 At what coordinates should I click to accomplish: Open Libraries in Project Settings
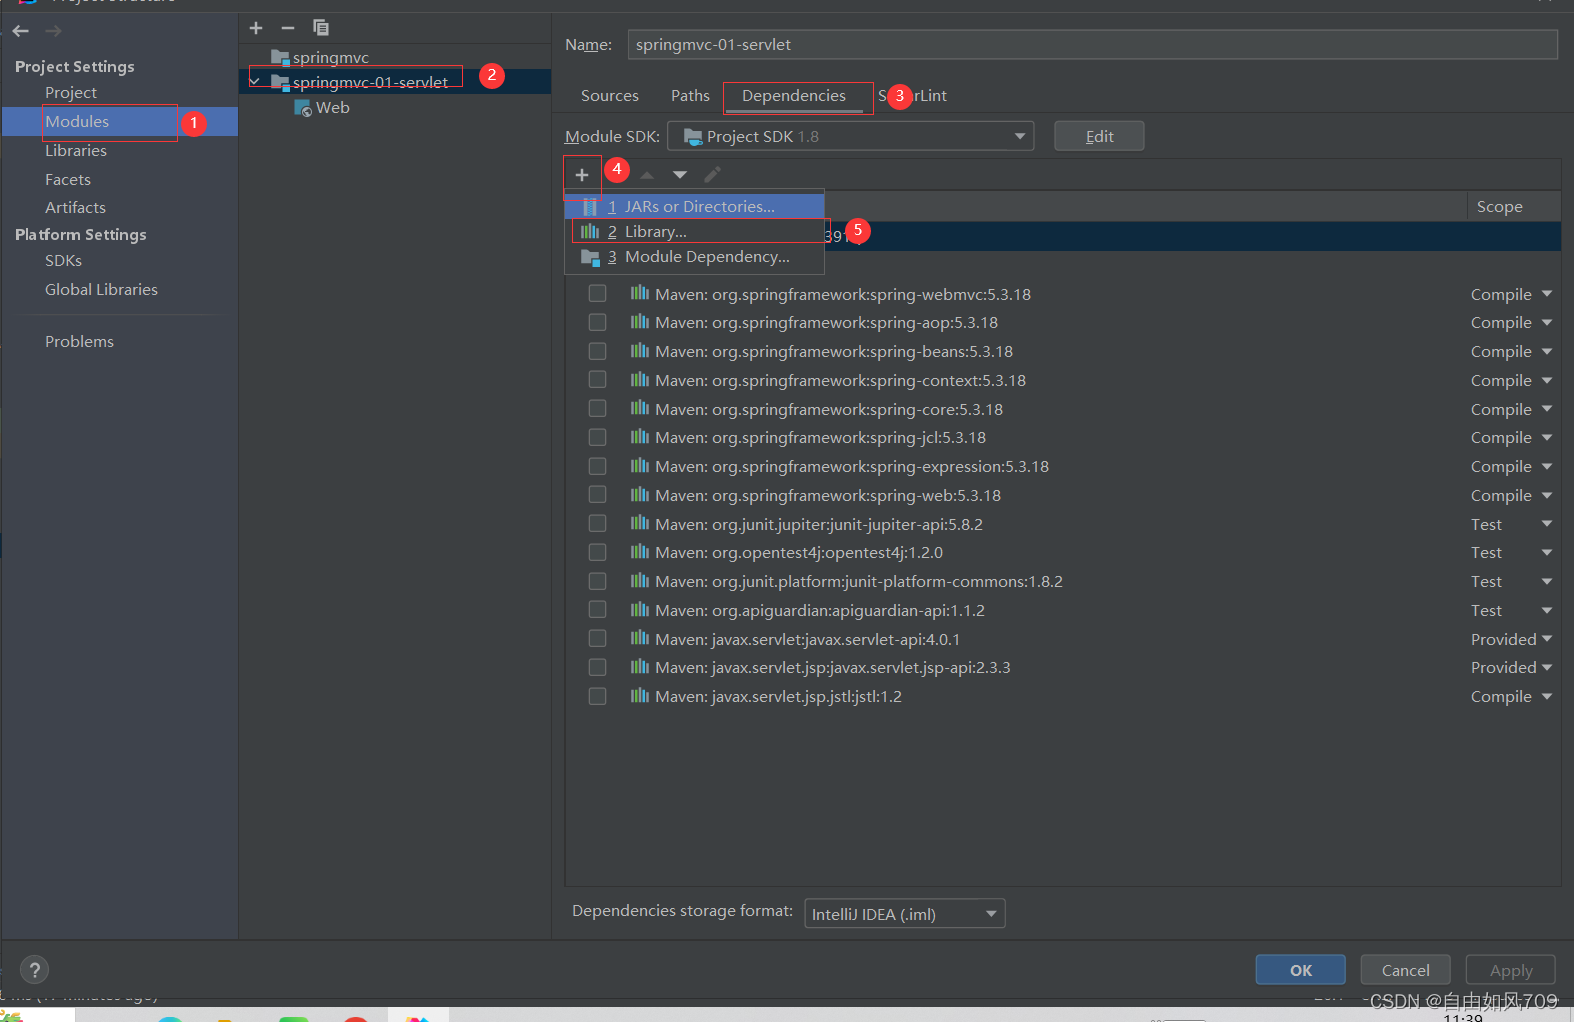click(76, 150)
